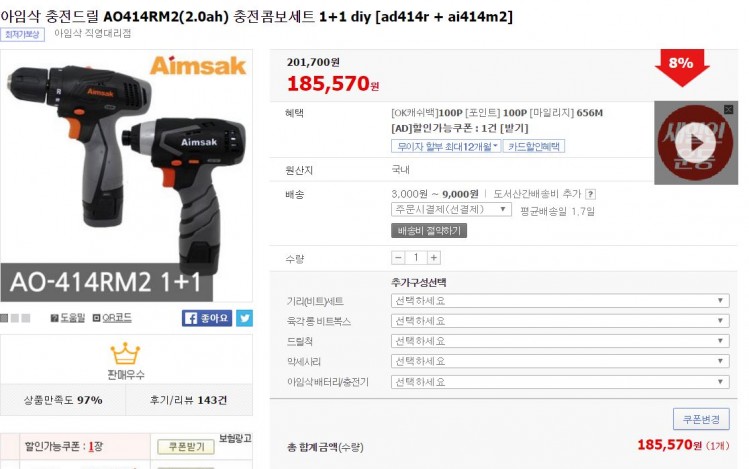Expand the 무이자 할부 최대12개월 menu
The image size is (749, 469).
point(446,146)
